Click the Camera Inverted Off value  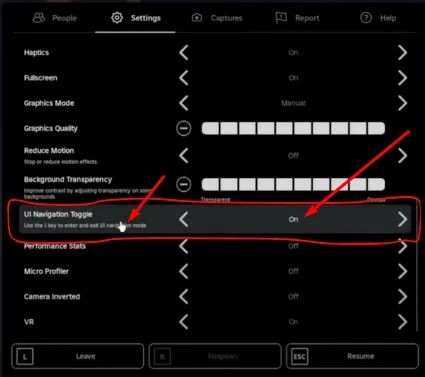293,297
